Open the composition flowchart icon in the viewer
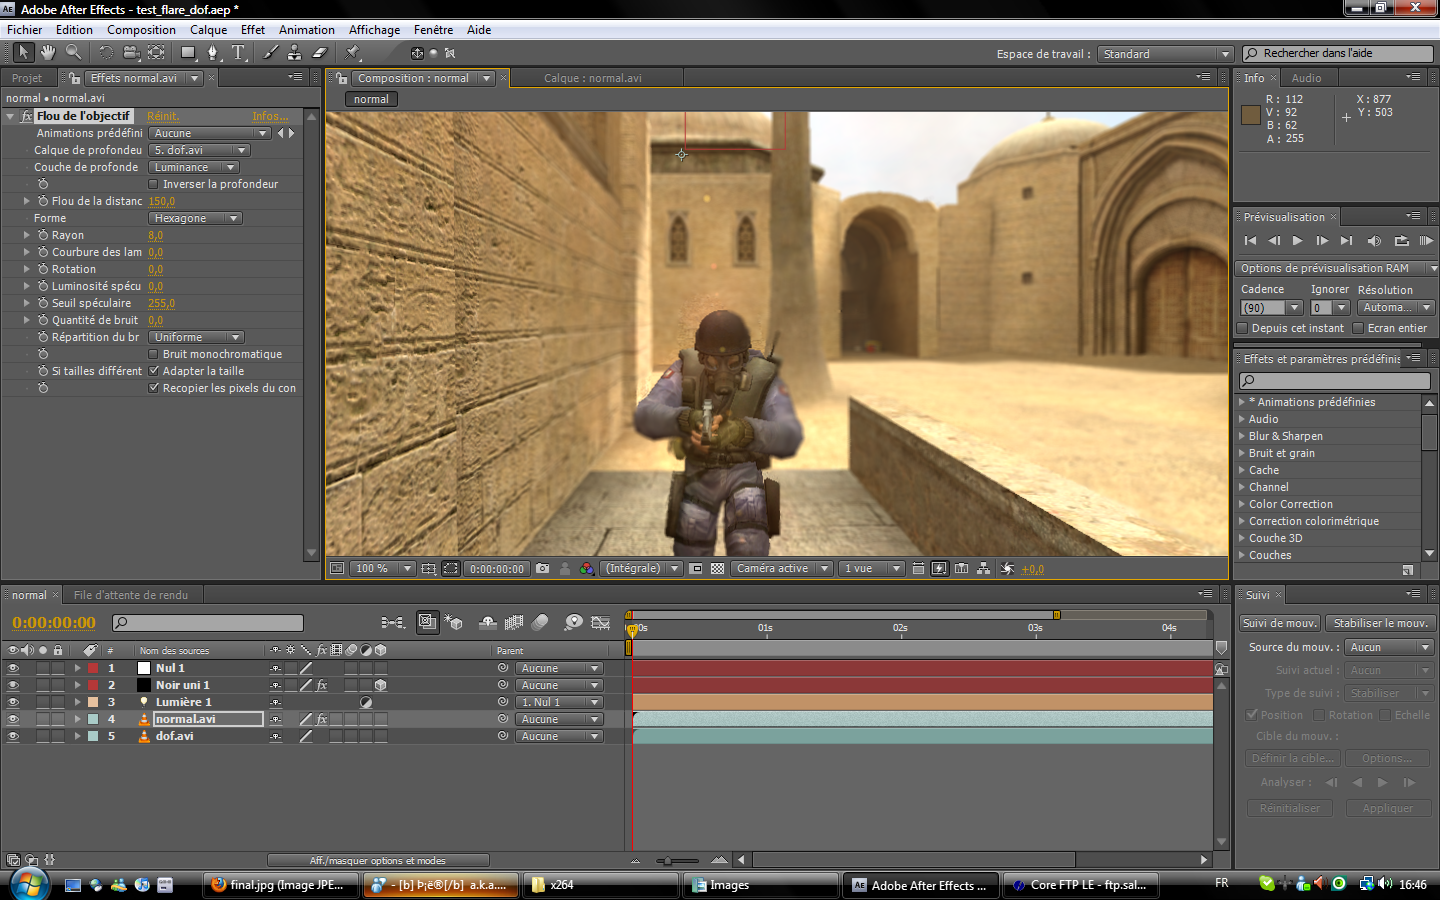1440x900 pixels. tap(984, 568)
